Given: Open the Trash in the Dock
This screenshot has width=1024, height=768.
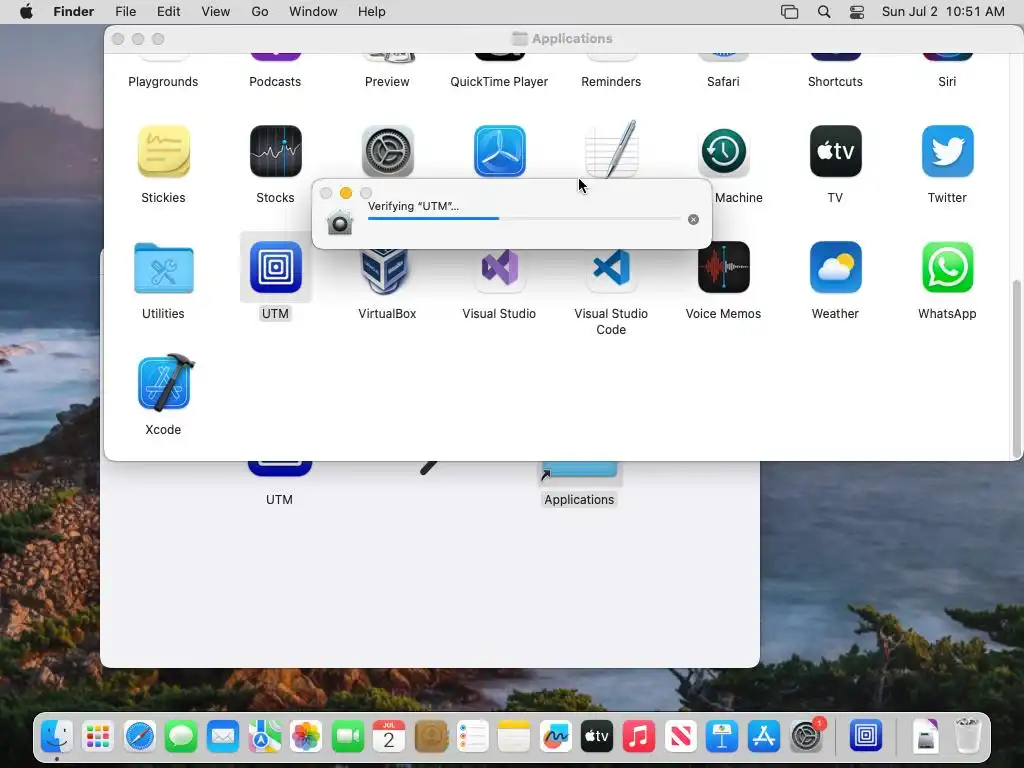Looking at the screenshot, I should pyautogui.click(x=967, y=736).
